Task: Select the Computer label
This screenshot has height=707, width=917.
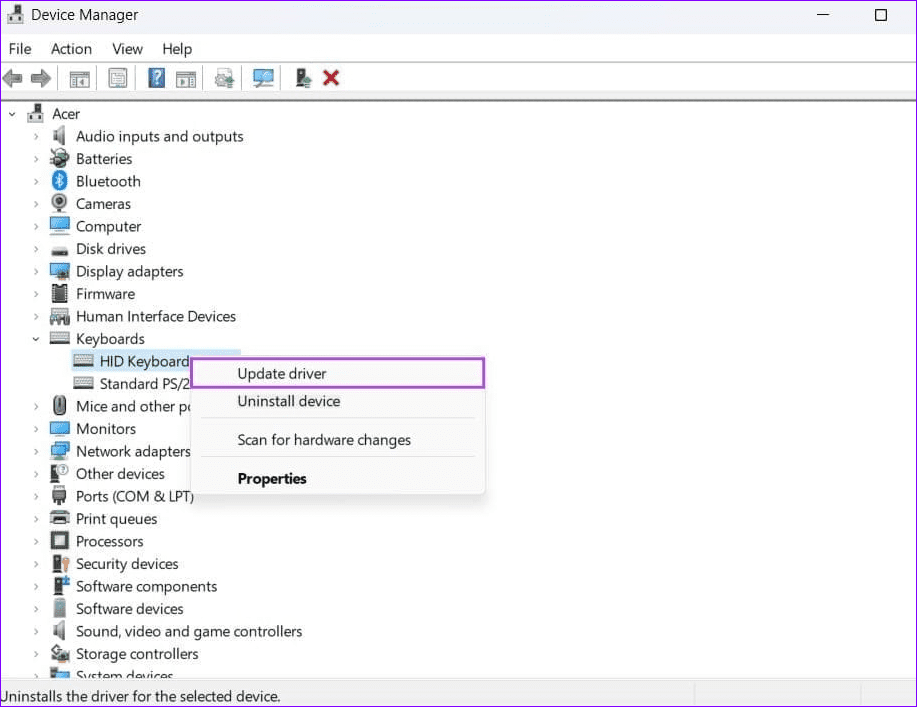Action: [x=108, y=226]
